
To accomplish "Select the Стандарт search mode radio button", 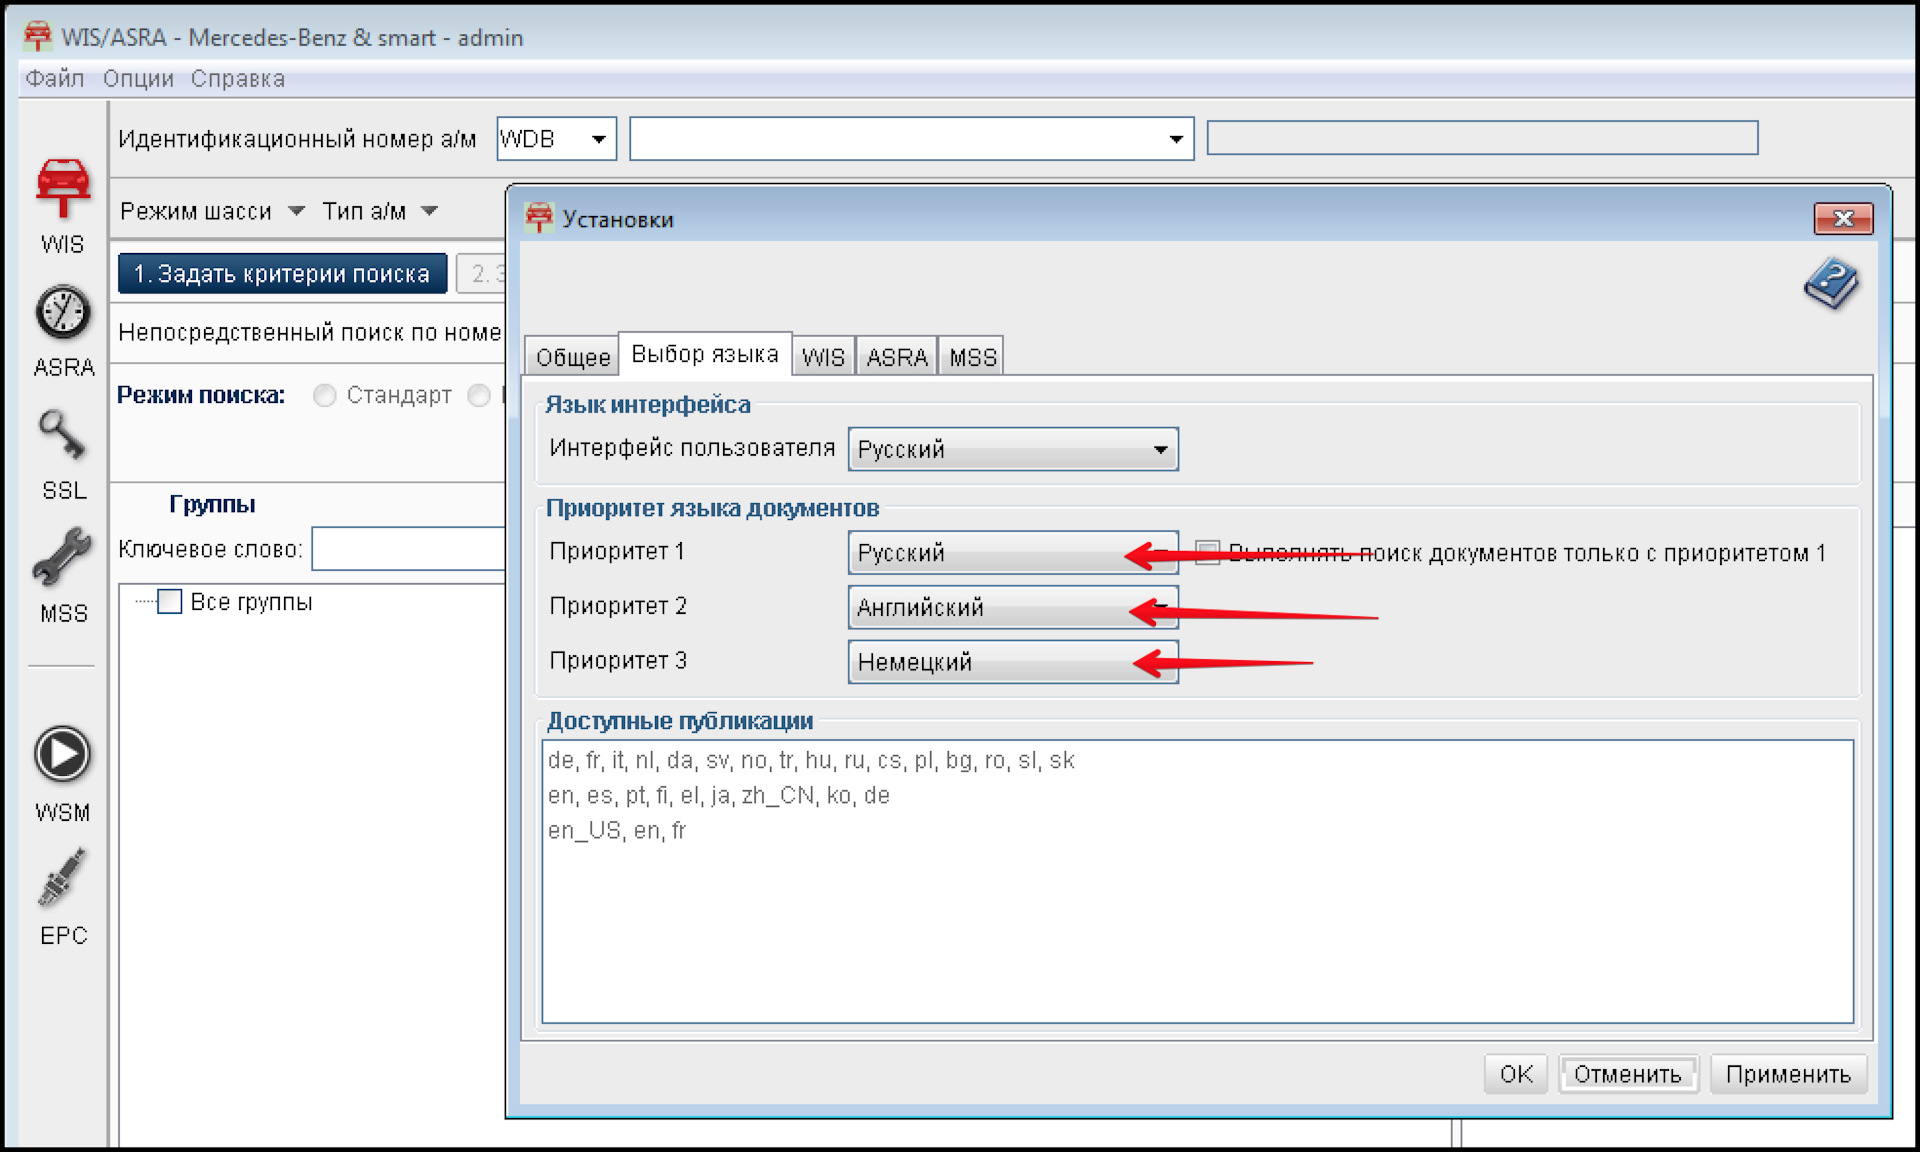I will pyautogui.click(x=324, y=396).
